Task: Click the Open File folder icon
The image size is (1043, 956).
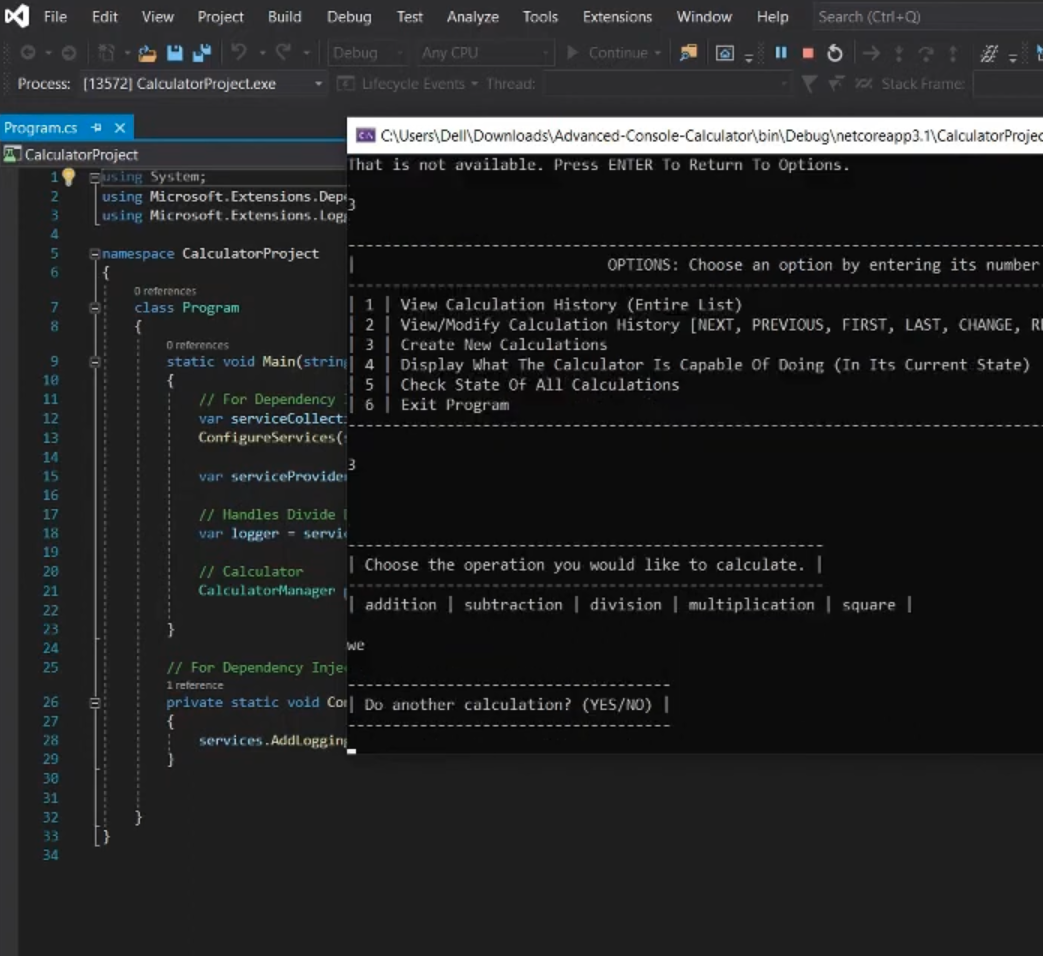Action: tap(147, 53)
